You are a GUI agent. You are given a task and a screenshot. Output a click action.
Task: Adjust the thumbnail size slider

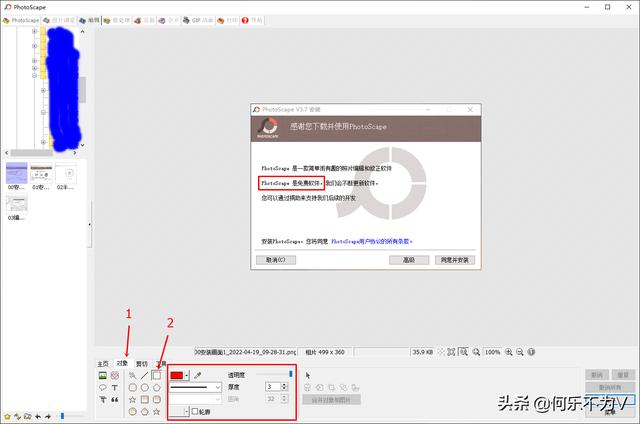click(71, 416)
